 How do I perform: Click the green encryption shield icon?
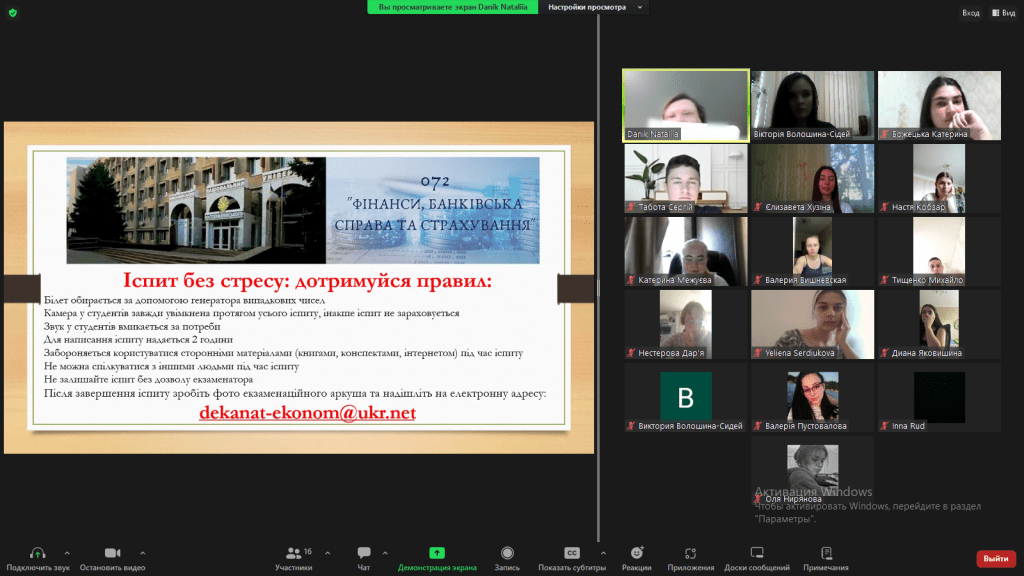tap(13, 13)
